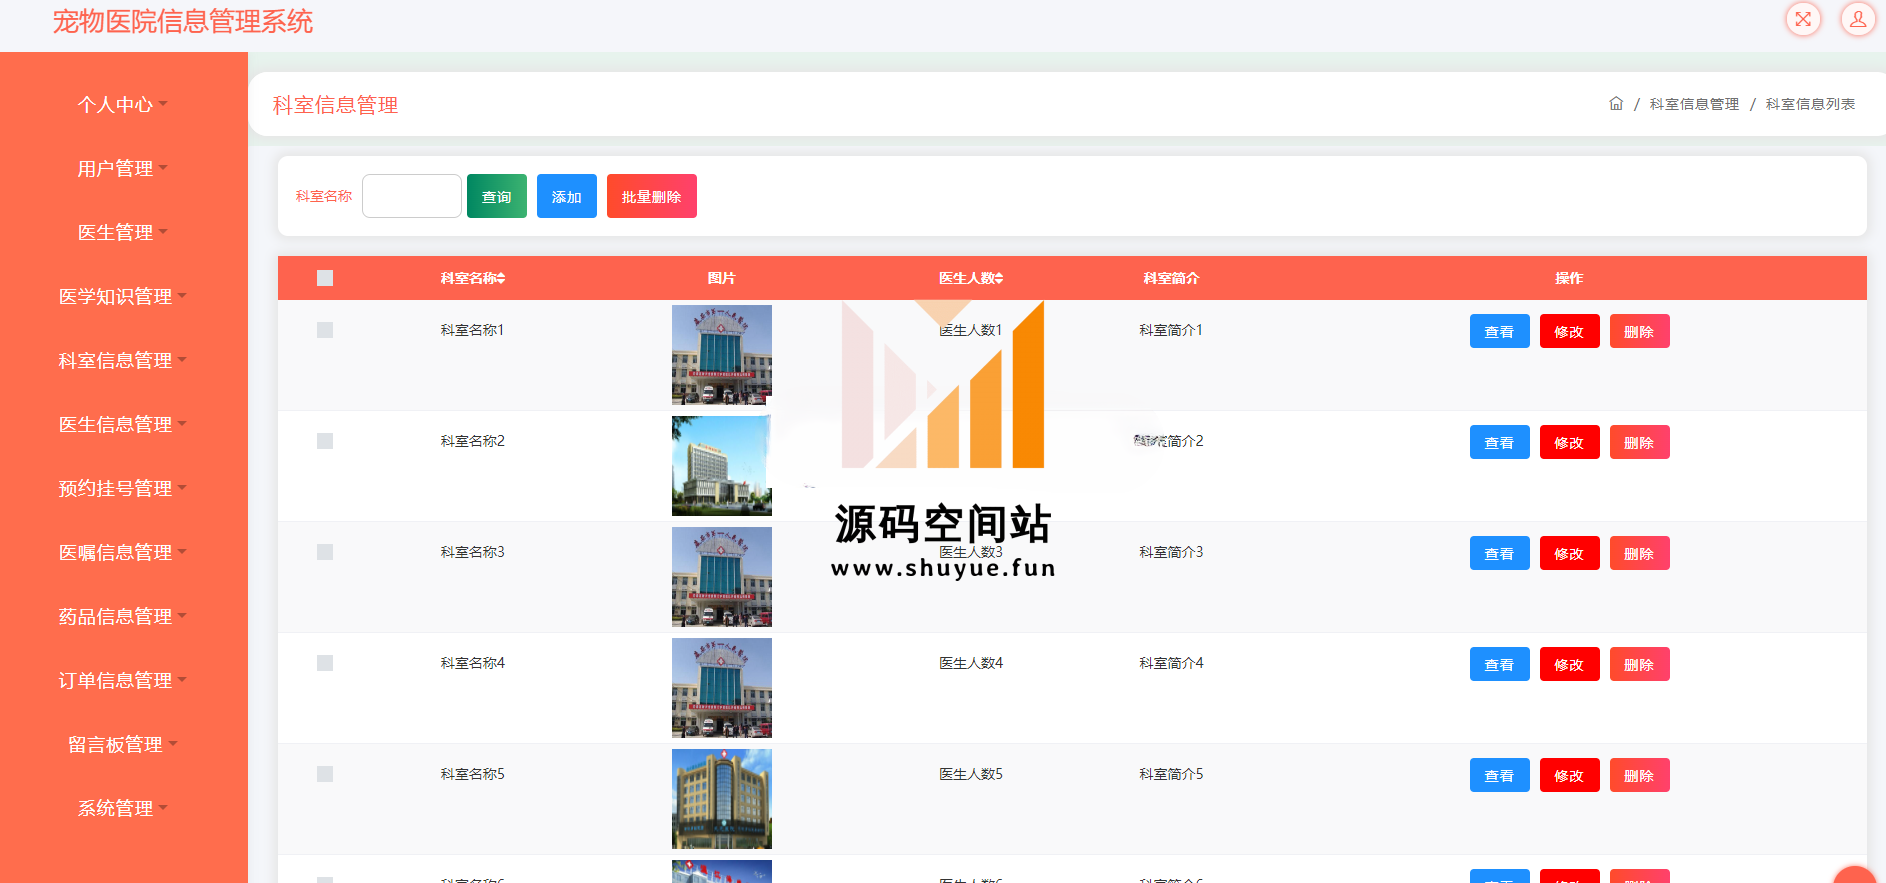
Task: Delete the 科室名称3 row
Action: tap(1640, 553)
